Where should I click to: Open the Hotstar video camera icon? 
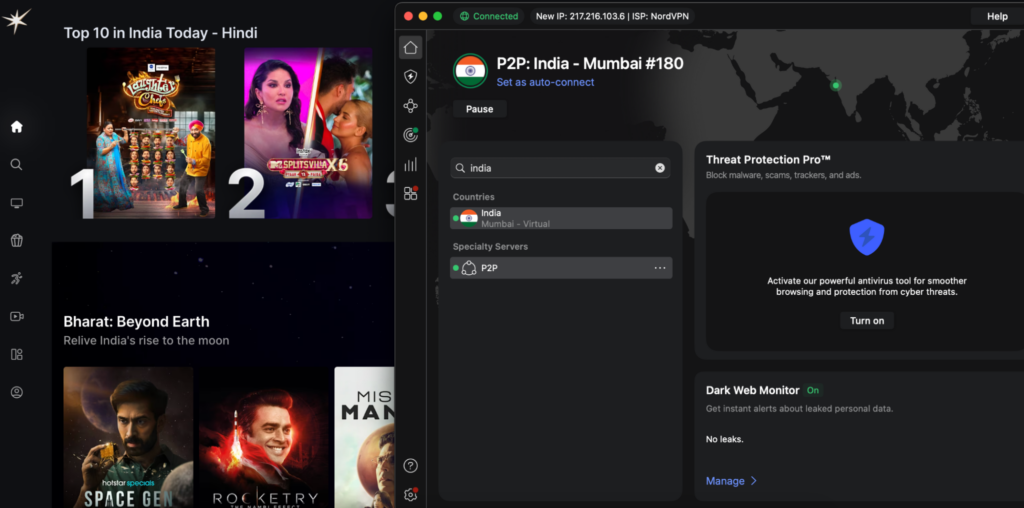[17, 317]
